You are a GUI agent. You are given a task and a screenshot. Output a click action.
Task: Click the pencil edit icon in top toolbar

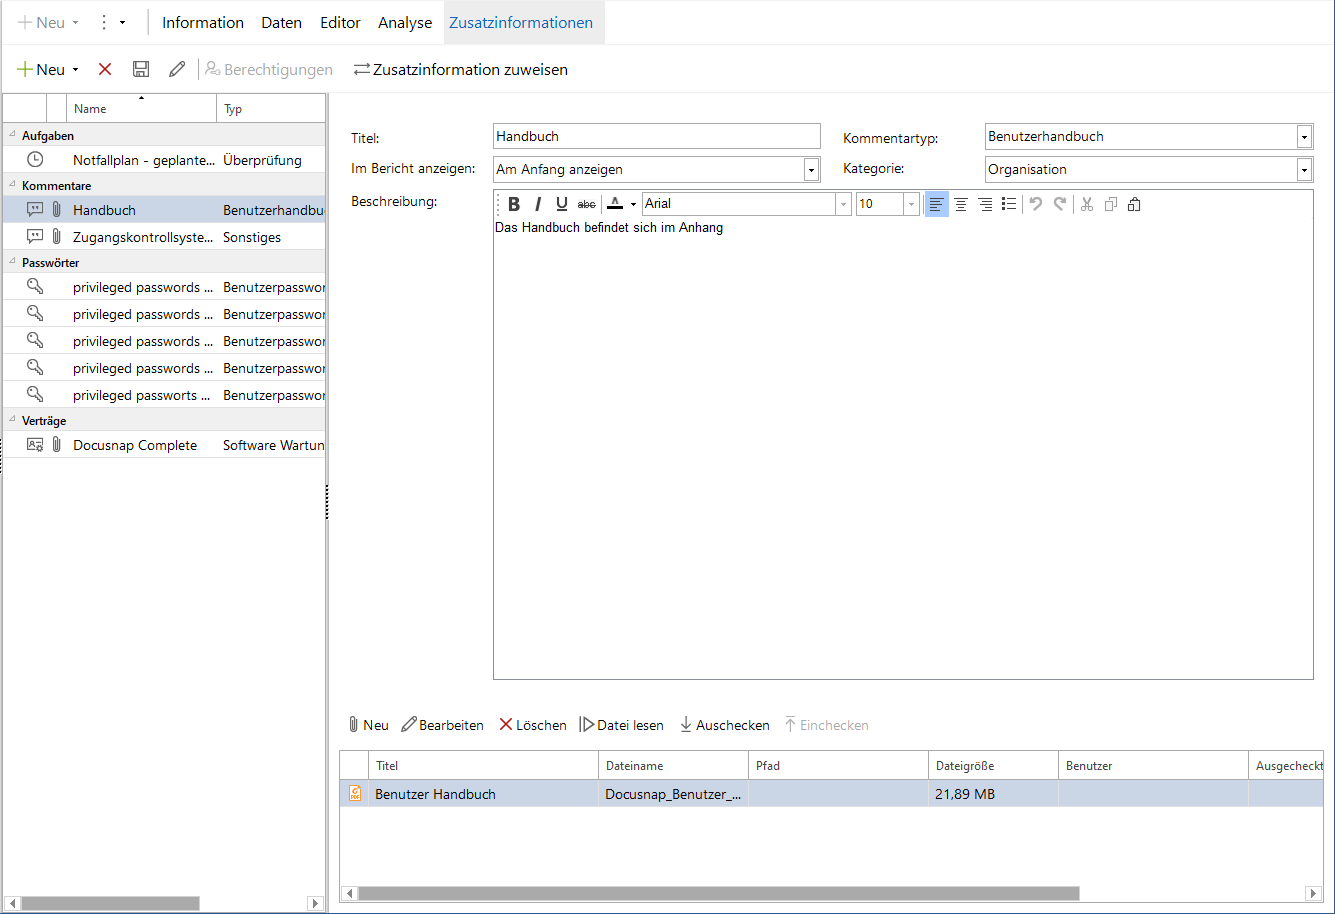pyautogui.click(x=177, y=69)
